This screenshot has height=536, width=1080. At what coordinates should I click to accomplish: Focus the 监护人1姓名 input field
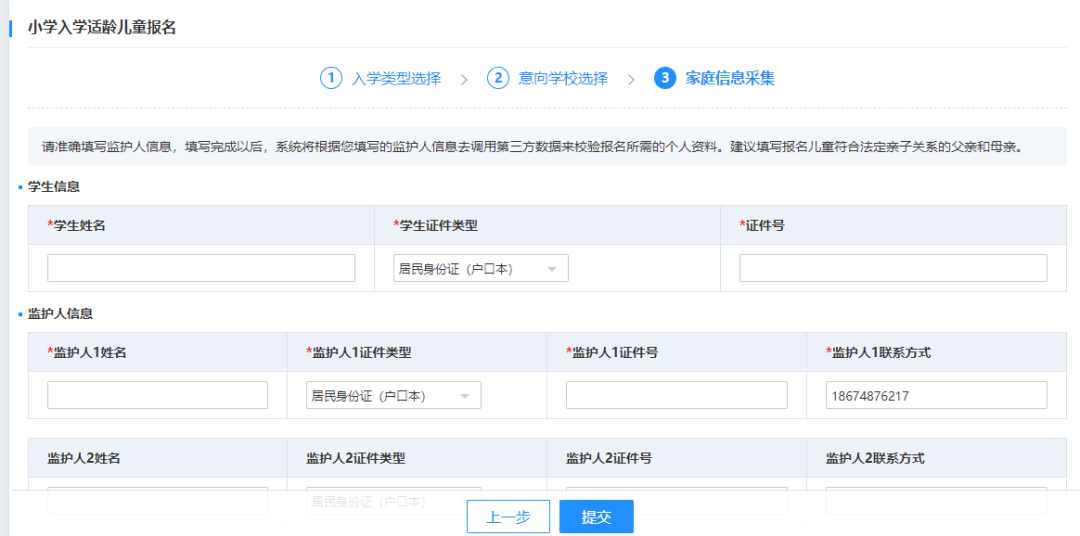coord(158,395)
